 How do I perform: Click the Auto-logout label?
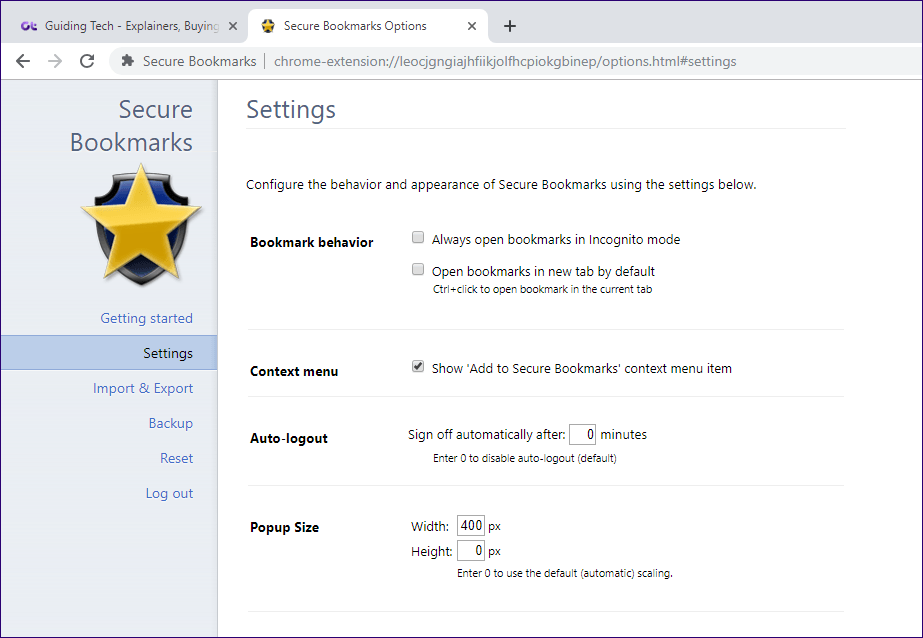pyautogui.click(x=289, y=438)
